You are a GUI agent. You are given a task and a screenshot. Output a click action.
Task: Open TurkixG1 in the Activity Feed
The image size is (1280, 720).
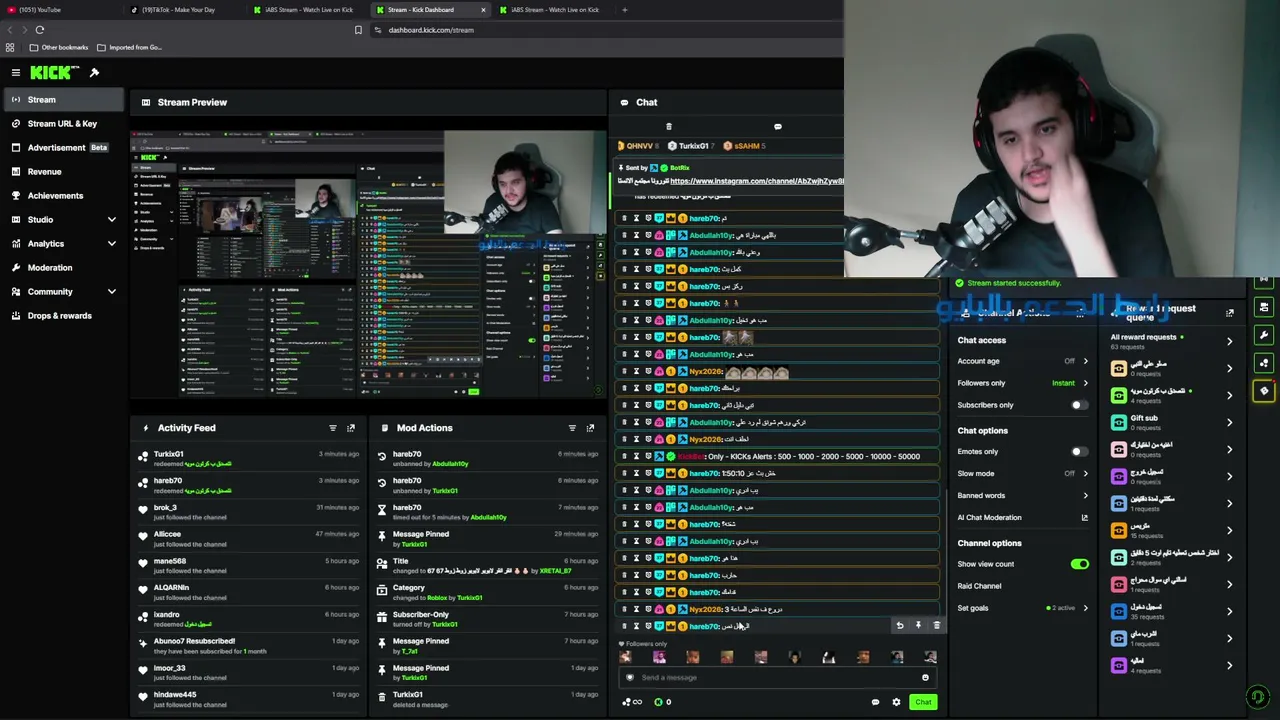(168, 454)
